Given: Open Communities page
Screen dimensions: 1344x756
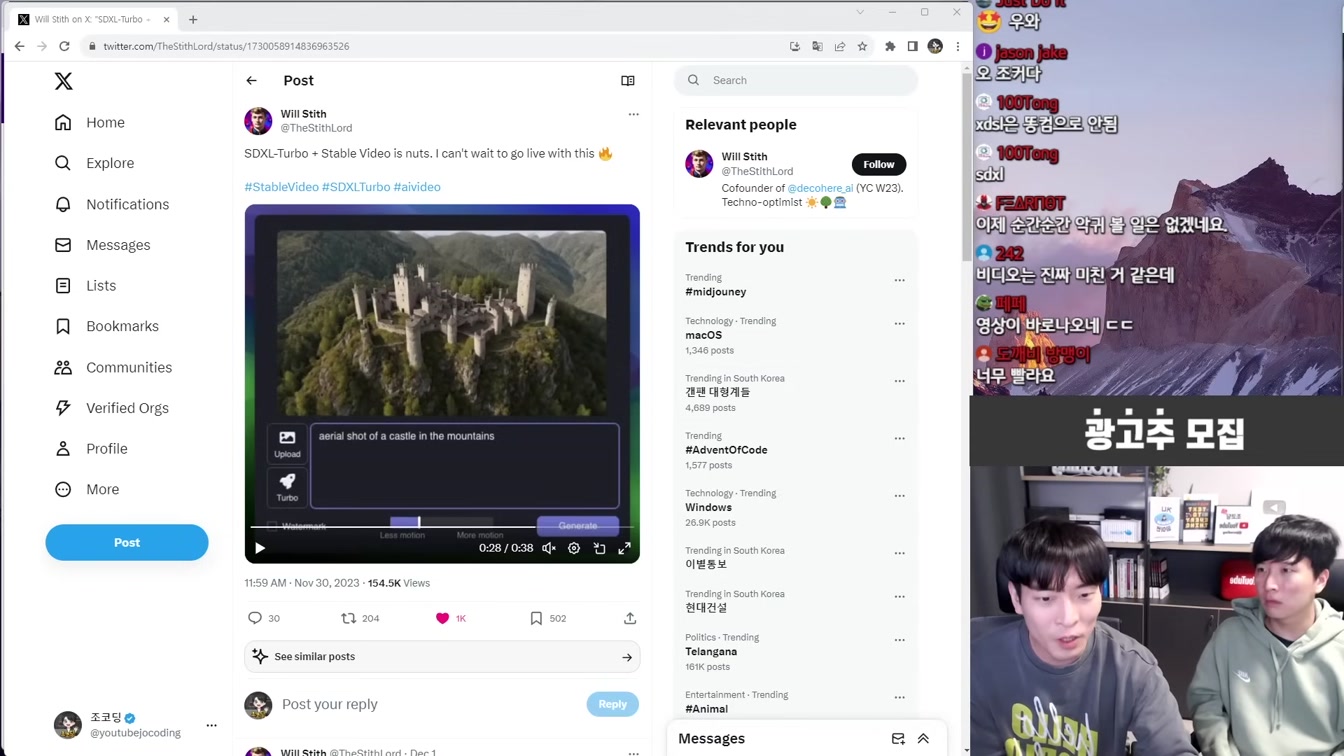Looking at the screenshot, I should pyautogui.click(x=113, y=367).
